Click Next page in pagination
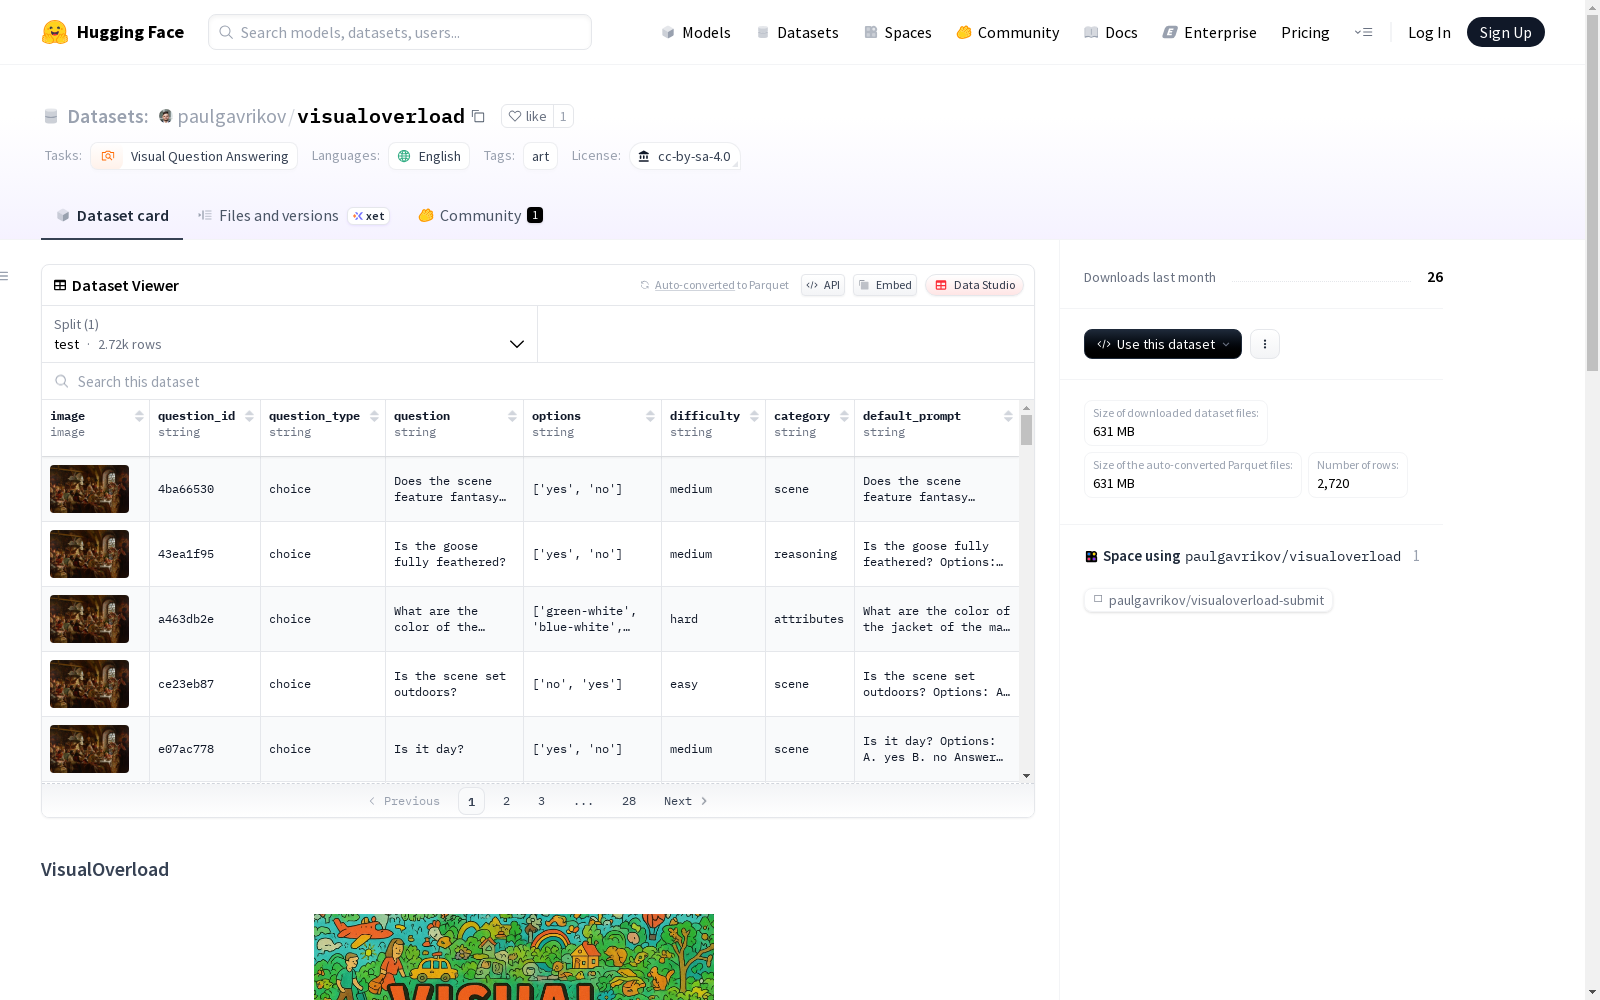Screen dimensions: 1600x1000 (x=686, y=801)
